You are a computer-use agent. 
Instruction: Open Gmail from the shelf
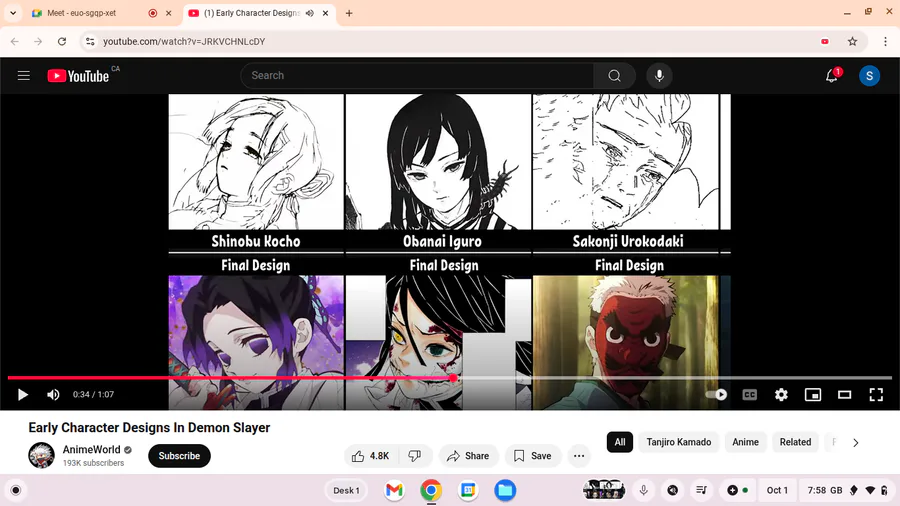(x=394, y=491)
